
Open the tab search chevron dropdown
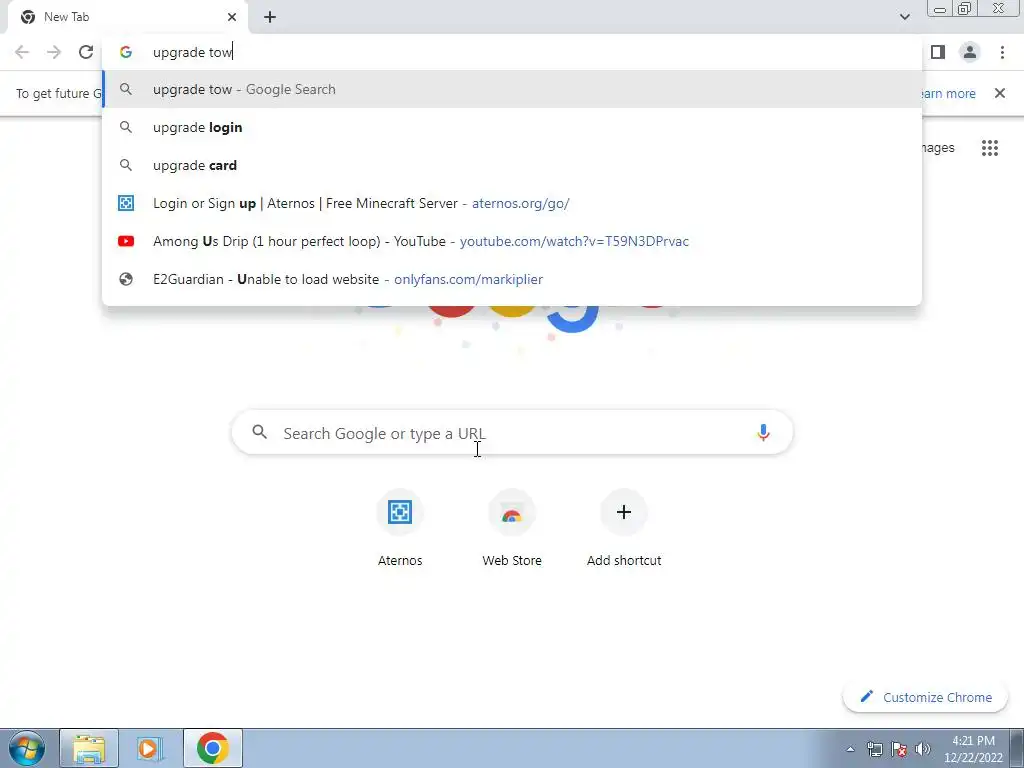pos(904,17)
